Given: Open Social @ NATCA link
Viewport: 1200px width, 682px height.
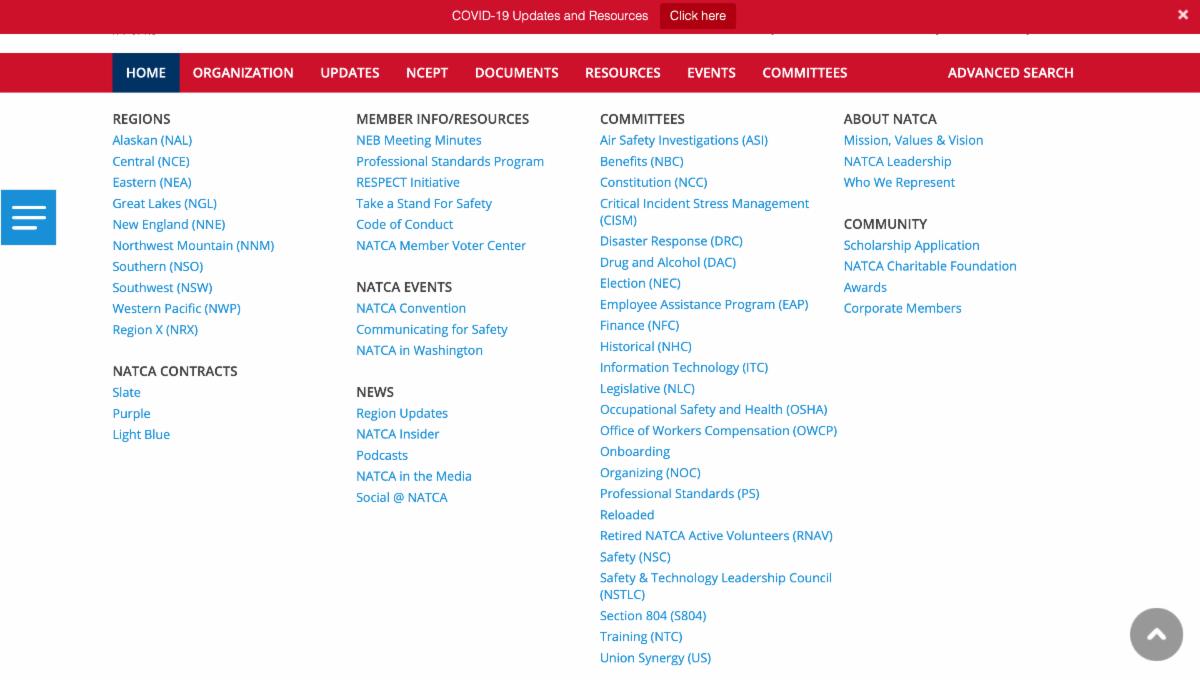Looking at the screenshot, I should pyautogui.click(x=402, y=497).
